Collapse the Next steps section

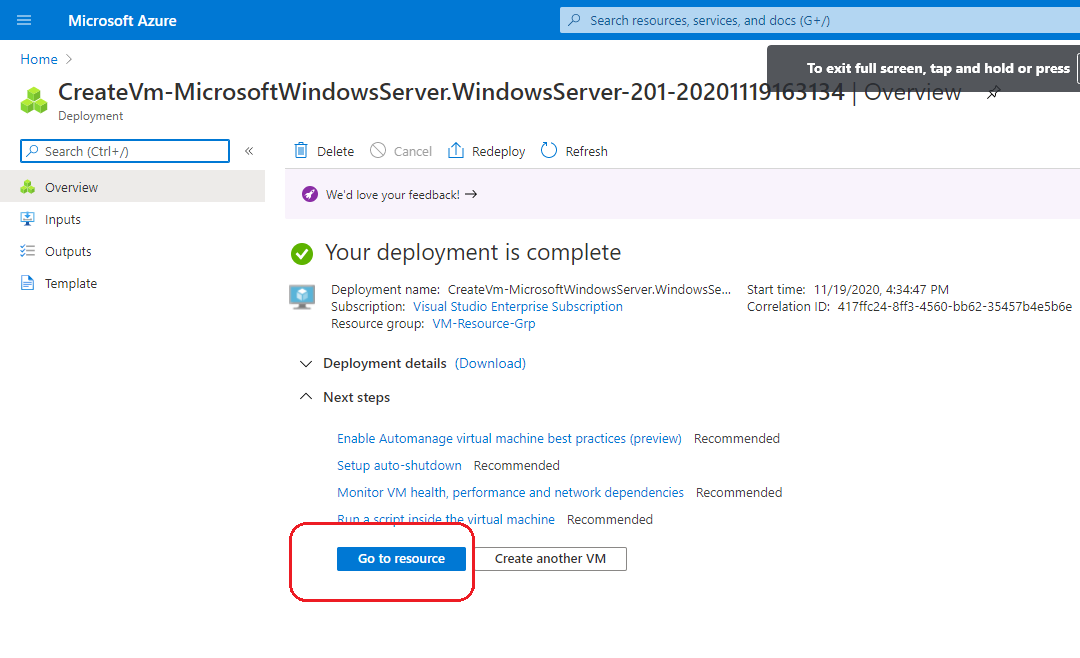306,397
